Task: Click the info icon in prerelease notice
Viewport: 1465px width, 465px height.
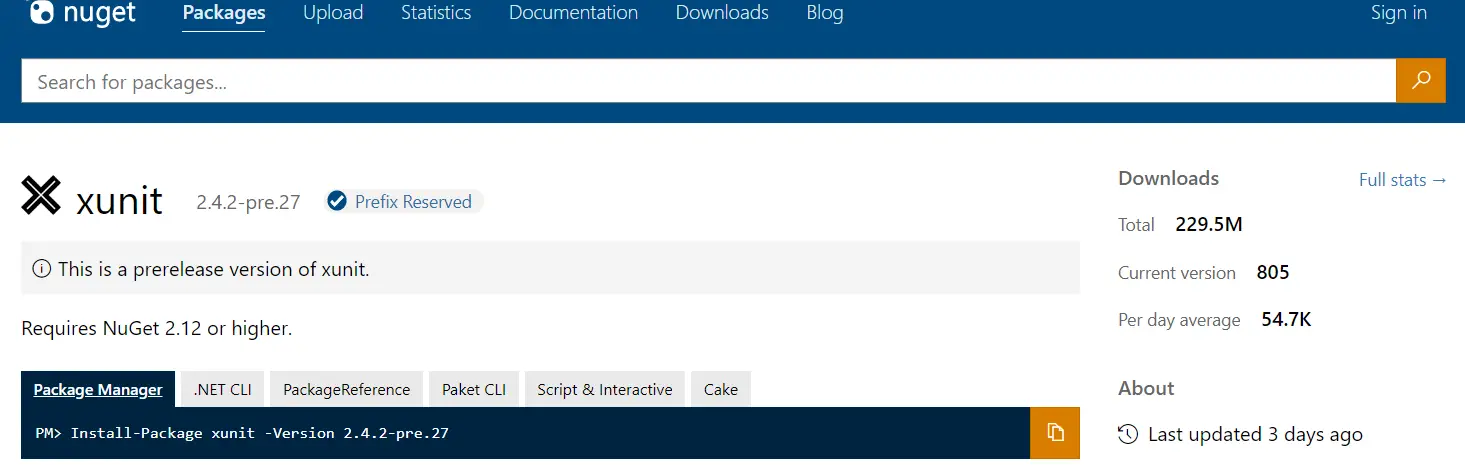Action: [42, 269]
